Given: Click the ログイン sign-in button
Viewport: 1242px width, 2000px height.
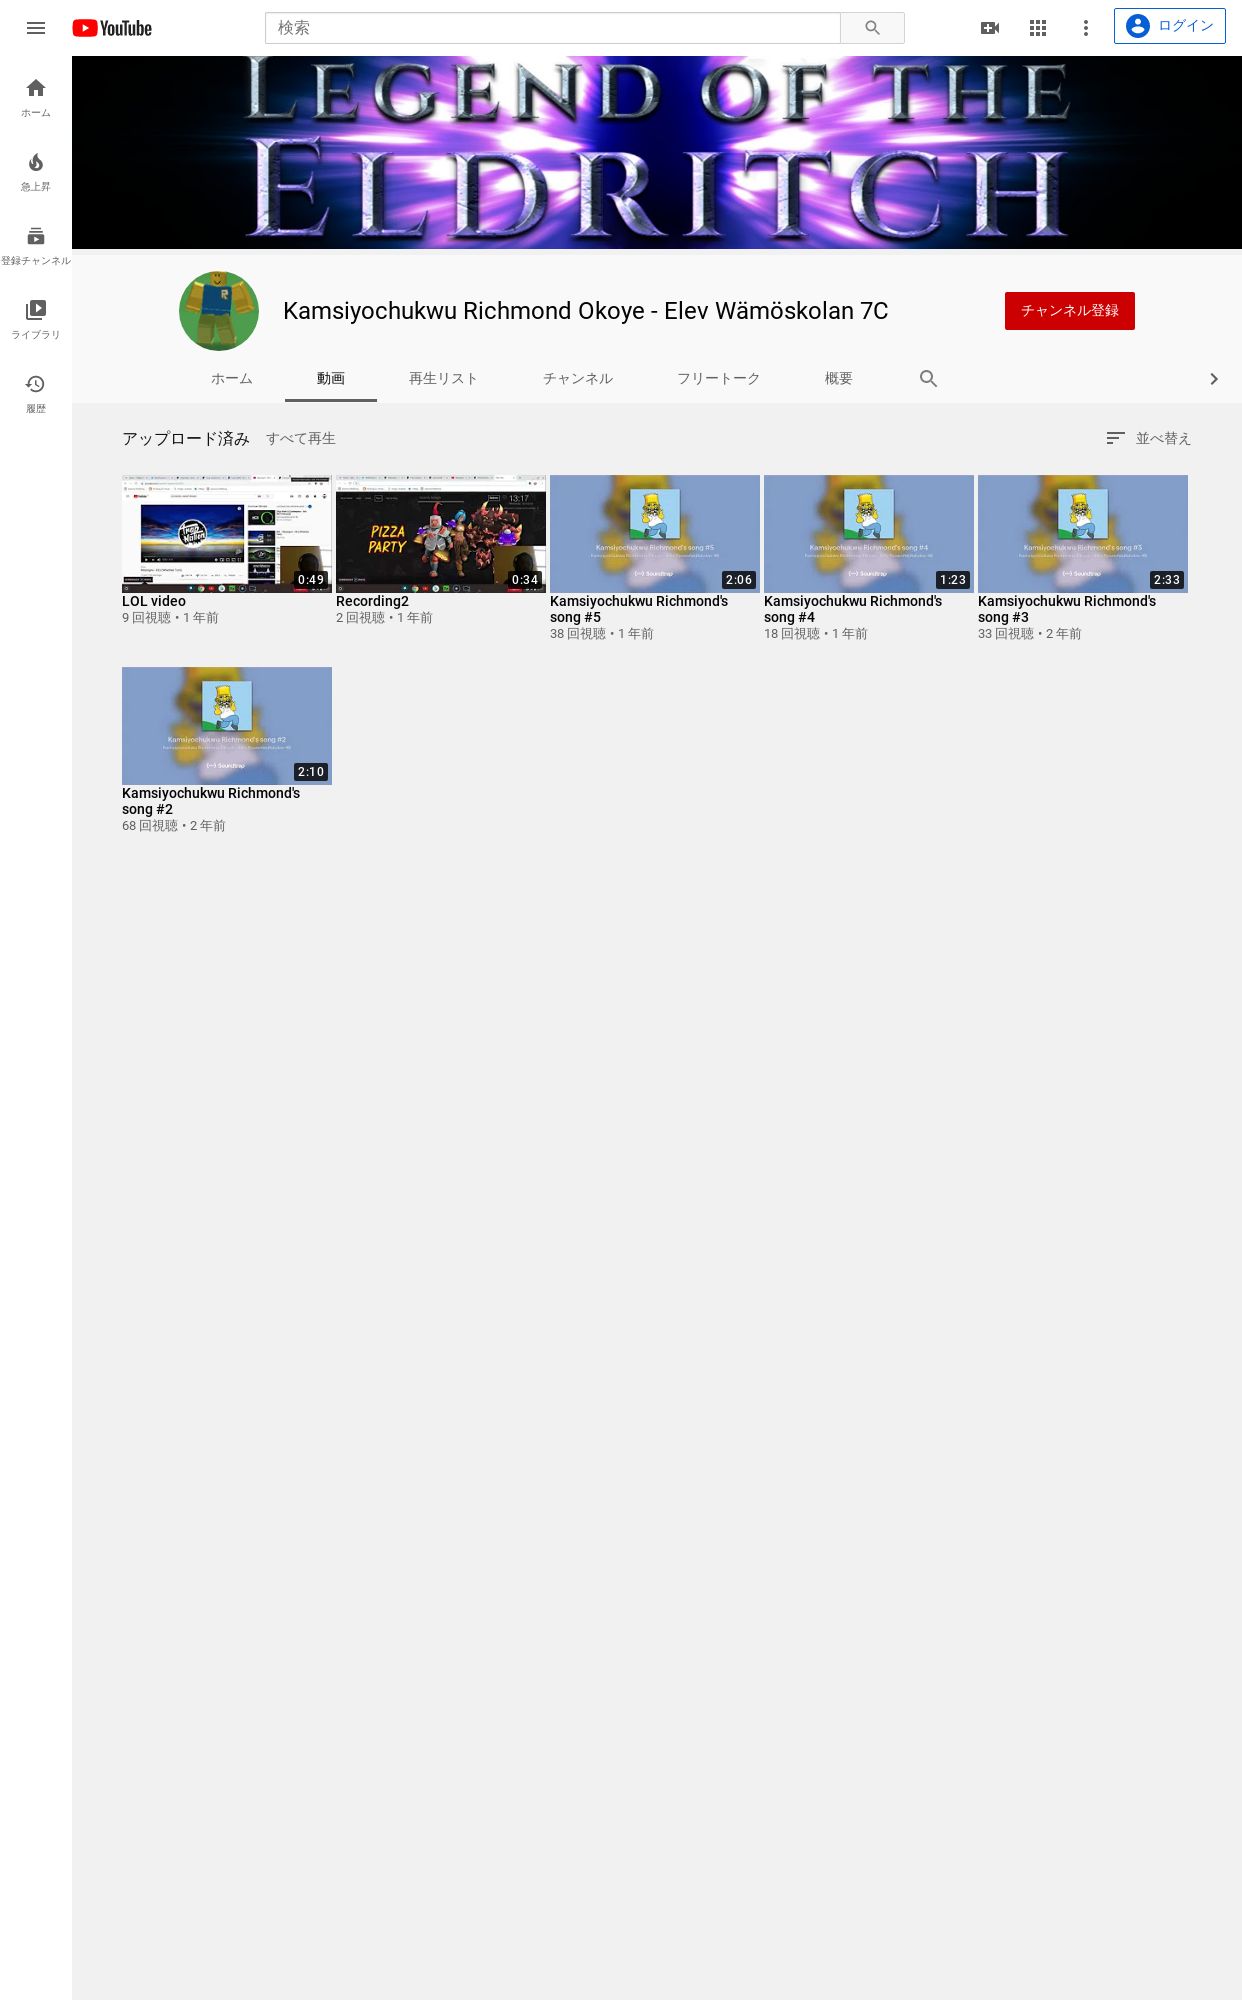Looking at the screenshot, I should (1170, 26).
